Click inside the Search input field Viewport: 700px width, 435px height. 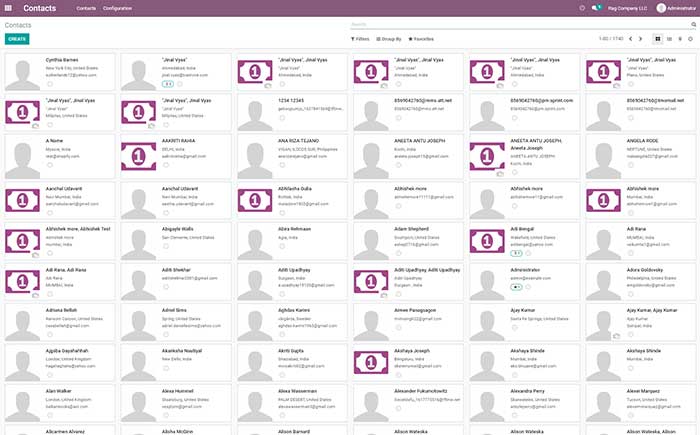coord(520,25)
